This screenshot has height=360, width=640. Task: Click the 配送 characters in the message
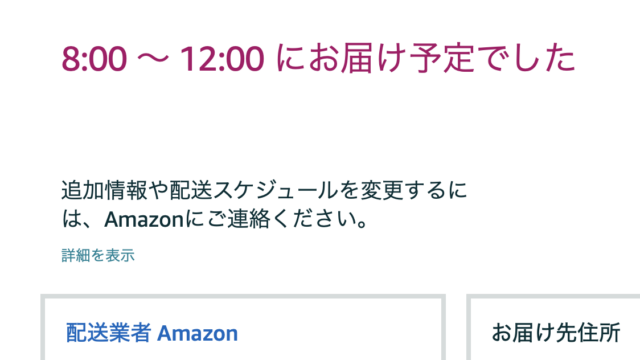191,191
